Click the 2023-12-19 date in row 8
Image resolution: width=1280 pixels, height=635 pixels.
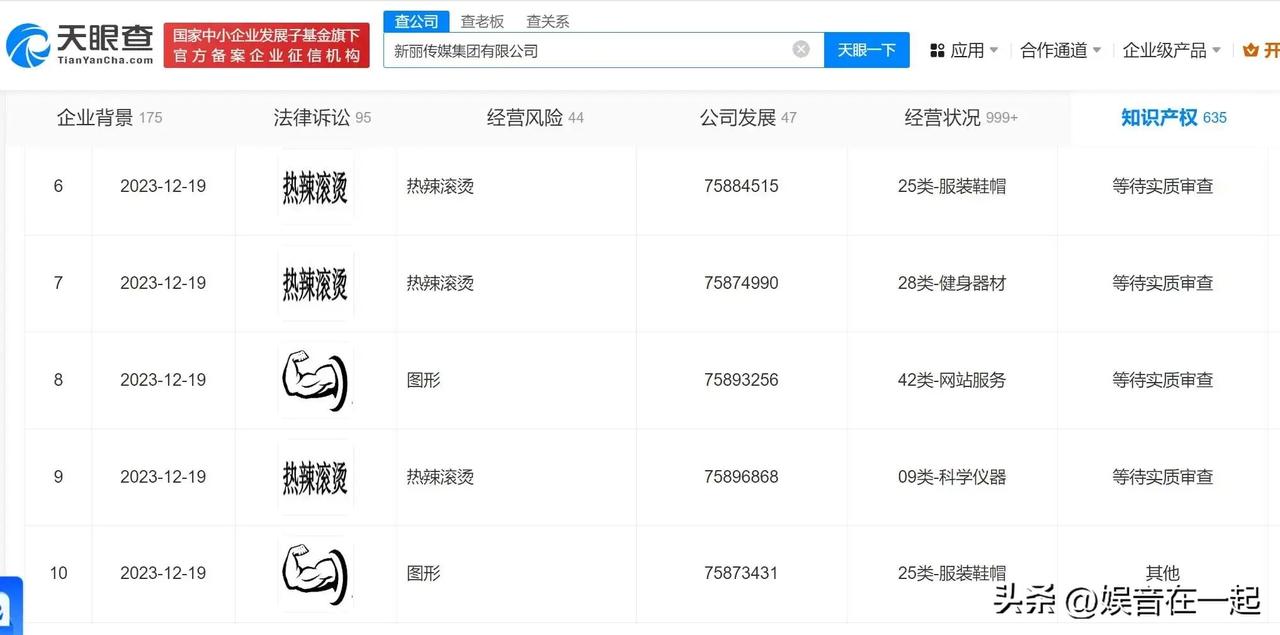coord(163,380)
